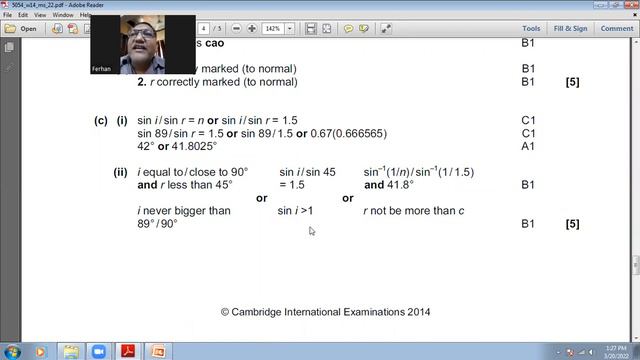The width and height of the screenshot is (640, 360).
Task: Click the attachments paperclip panel icon
Action: coord(9,67)
